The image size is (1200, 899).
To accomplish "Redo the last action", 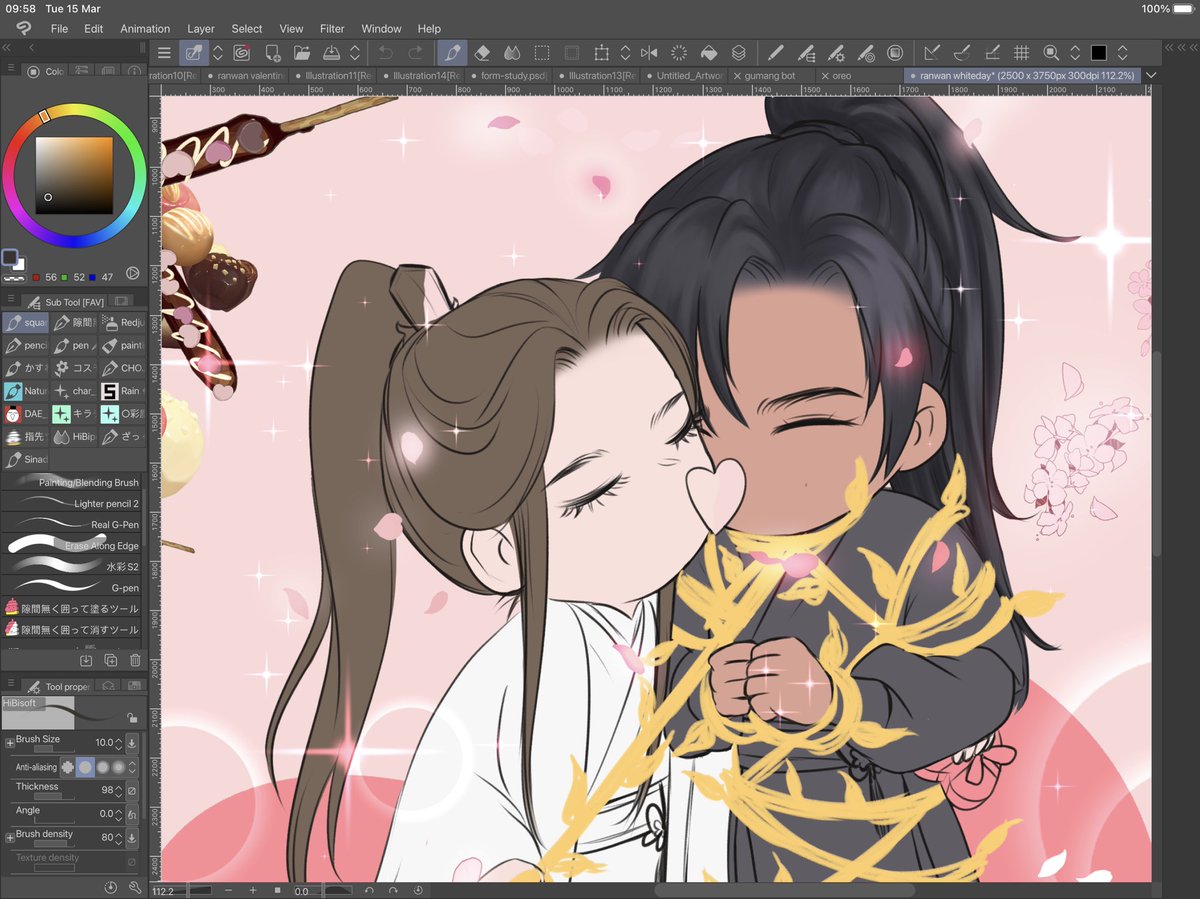I will pos(415,52).
